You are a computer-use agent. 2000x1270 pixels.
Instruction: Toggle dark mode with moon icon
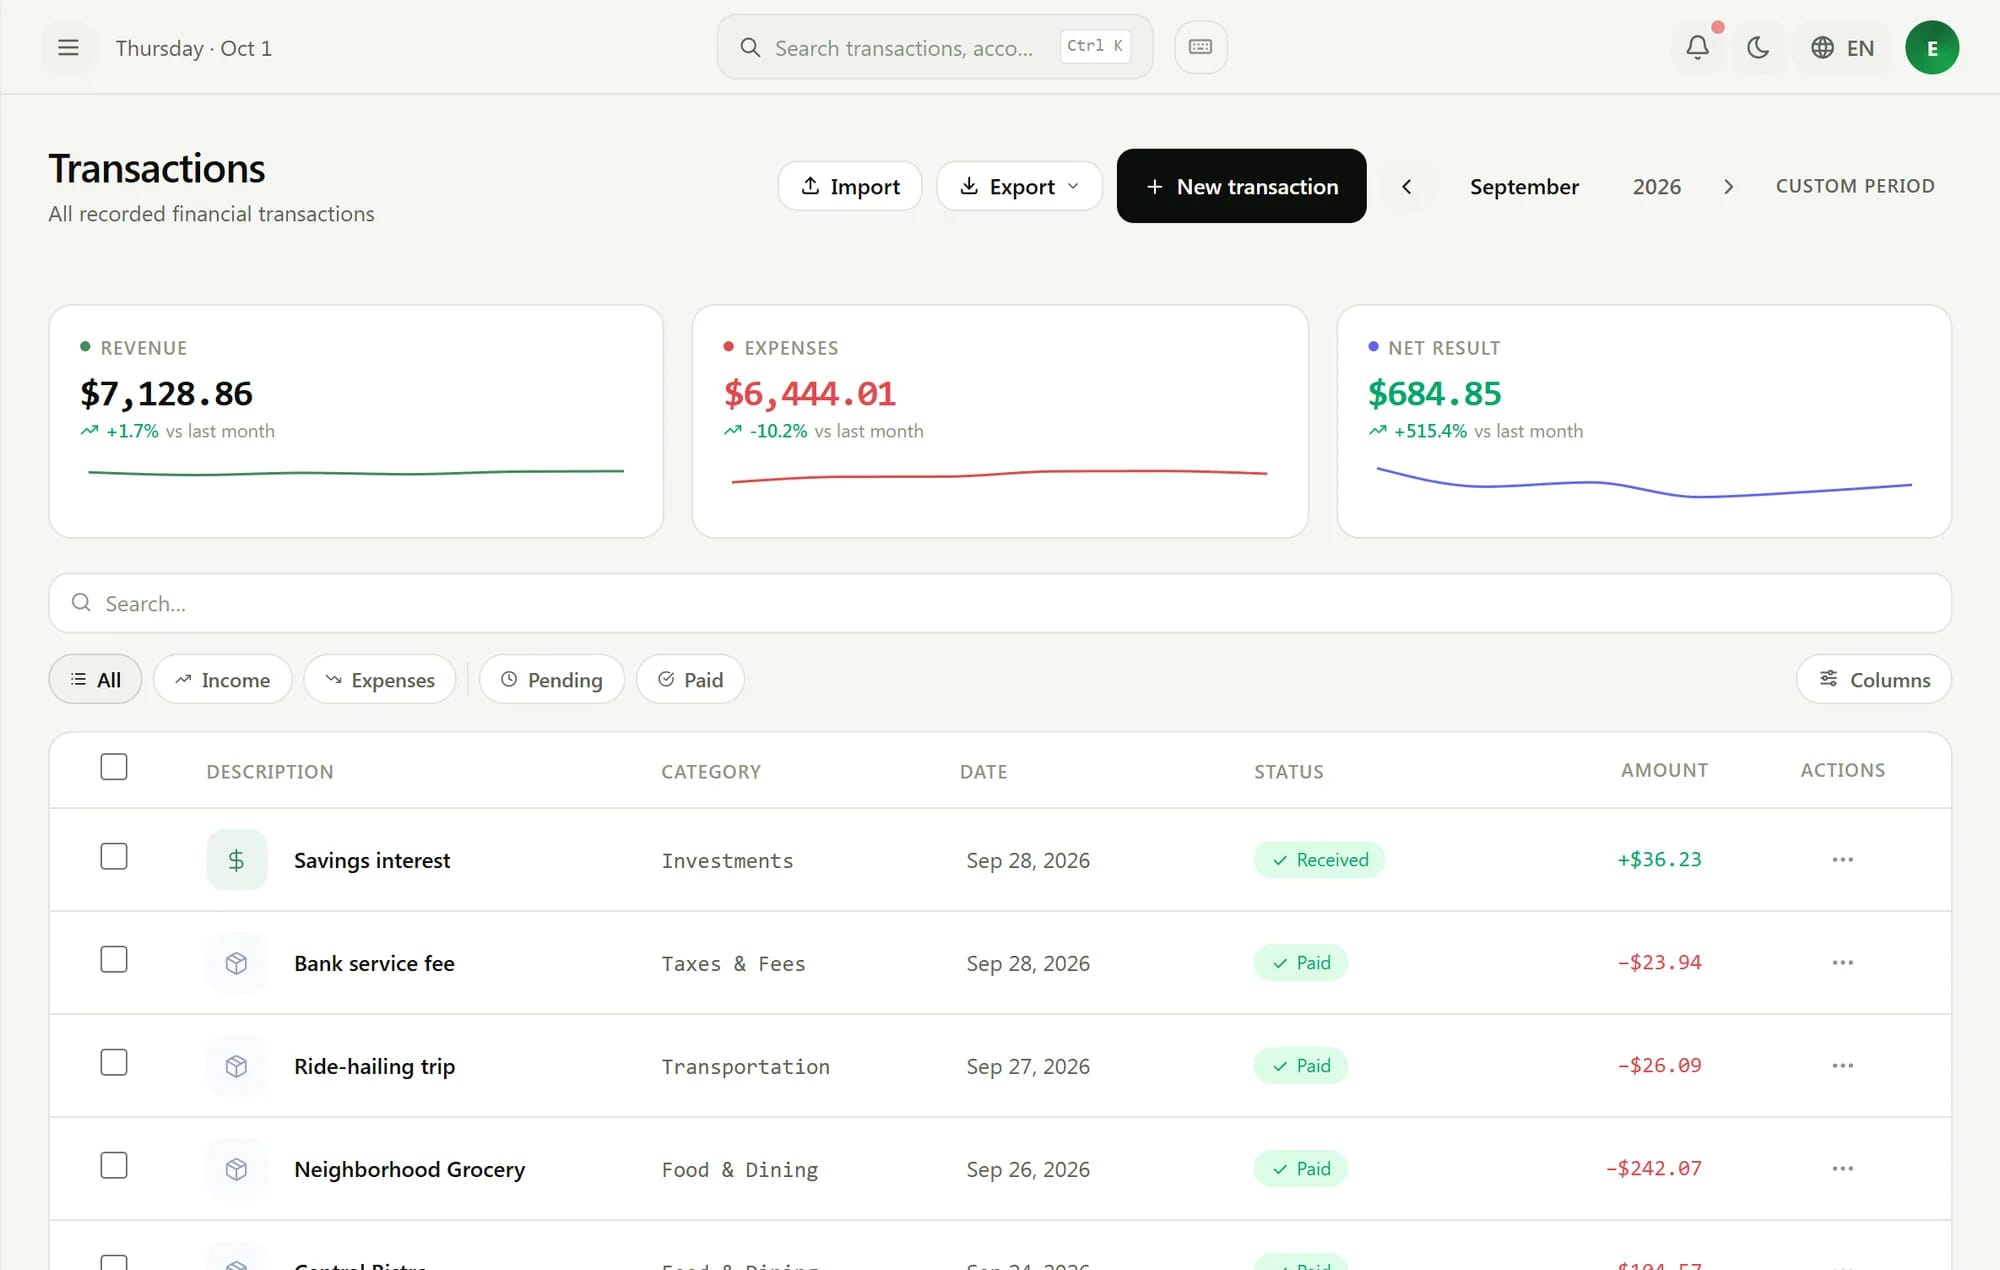pyautogui.click(x=1758, y=48)
